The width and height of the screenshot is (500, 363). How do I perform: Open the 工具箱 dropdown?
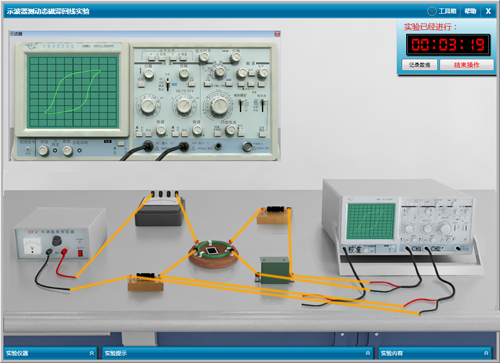pyautogui.click(x=442, y=11)
